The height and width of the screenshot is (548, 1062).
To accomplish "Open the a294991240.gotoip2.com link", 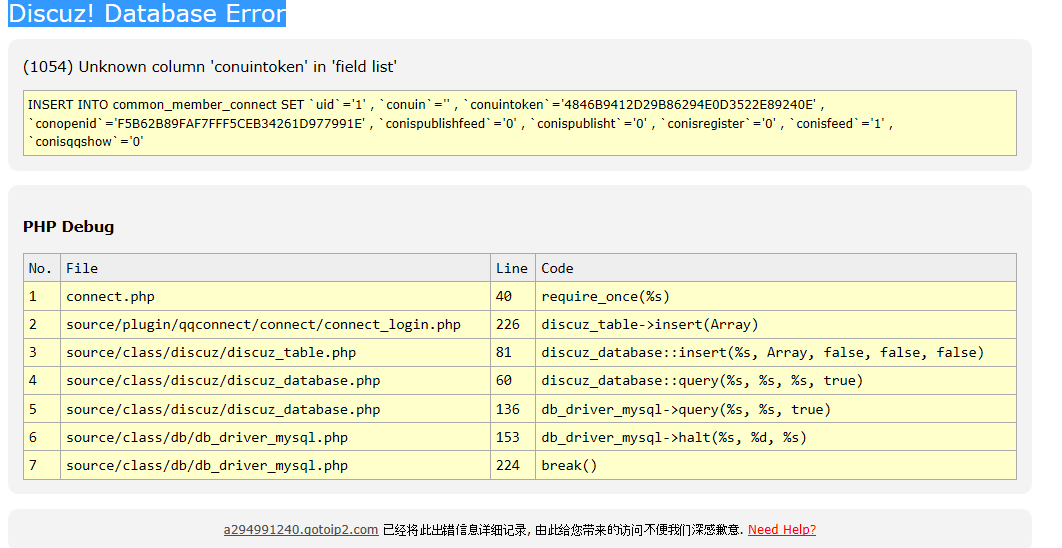I will tap(300, 530).
